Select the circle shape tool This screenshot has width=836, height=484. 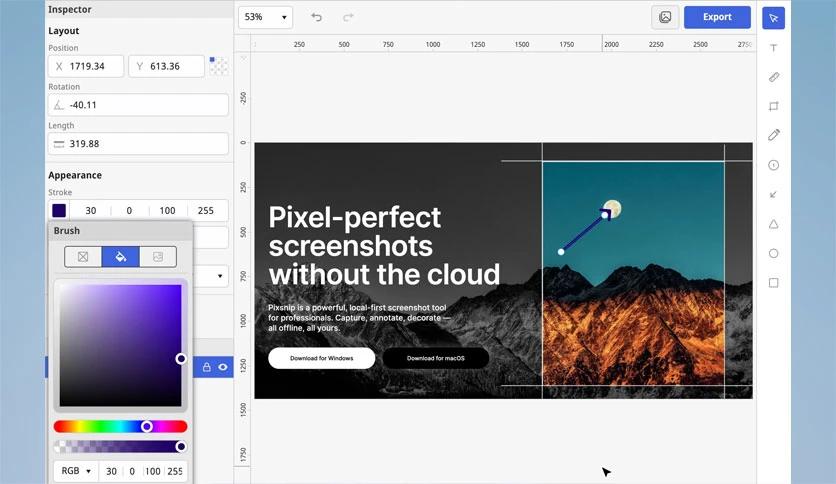point(774,254)
